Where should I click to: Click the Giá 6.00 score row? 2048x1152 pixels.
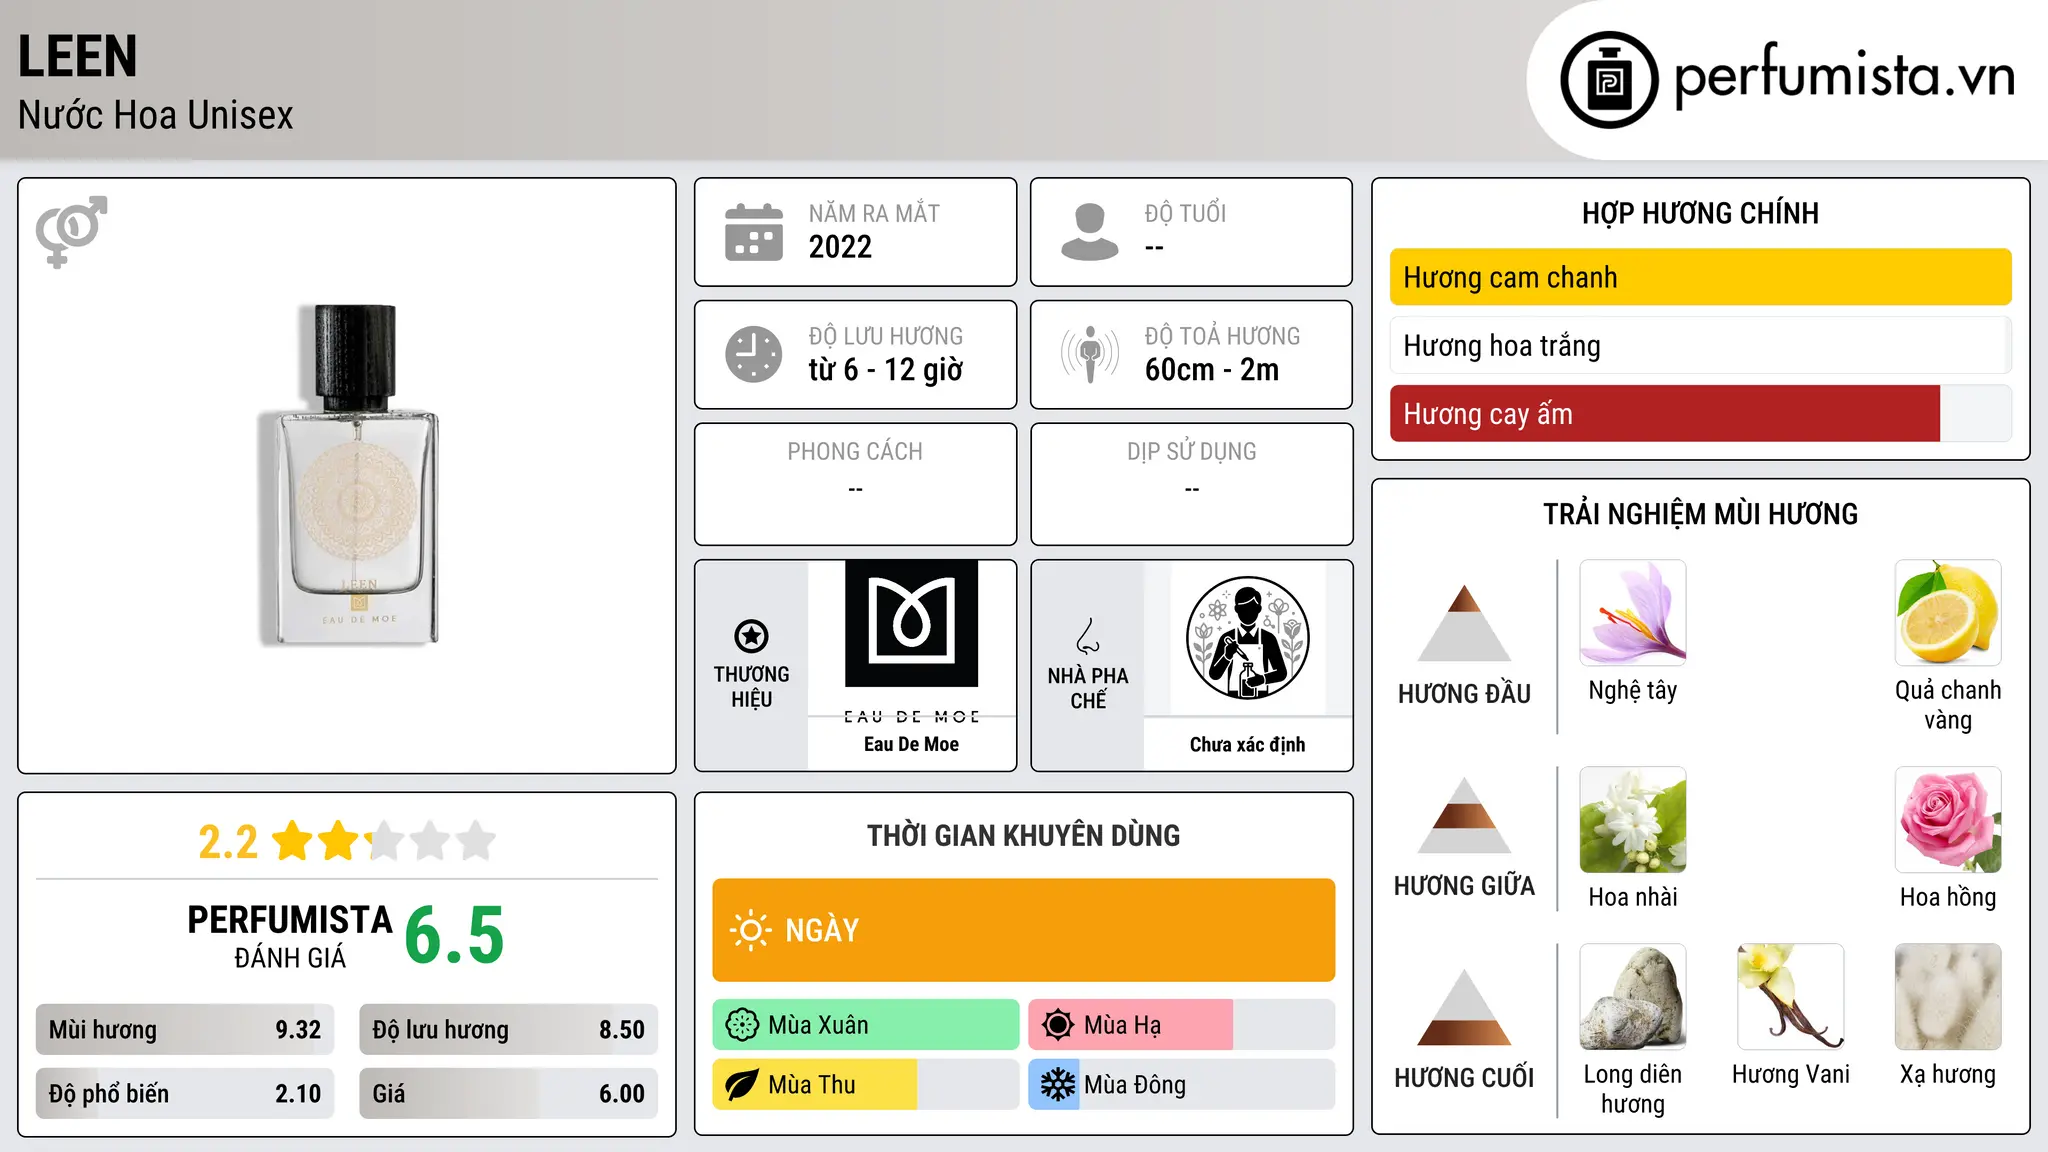(508, 1094)
